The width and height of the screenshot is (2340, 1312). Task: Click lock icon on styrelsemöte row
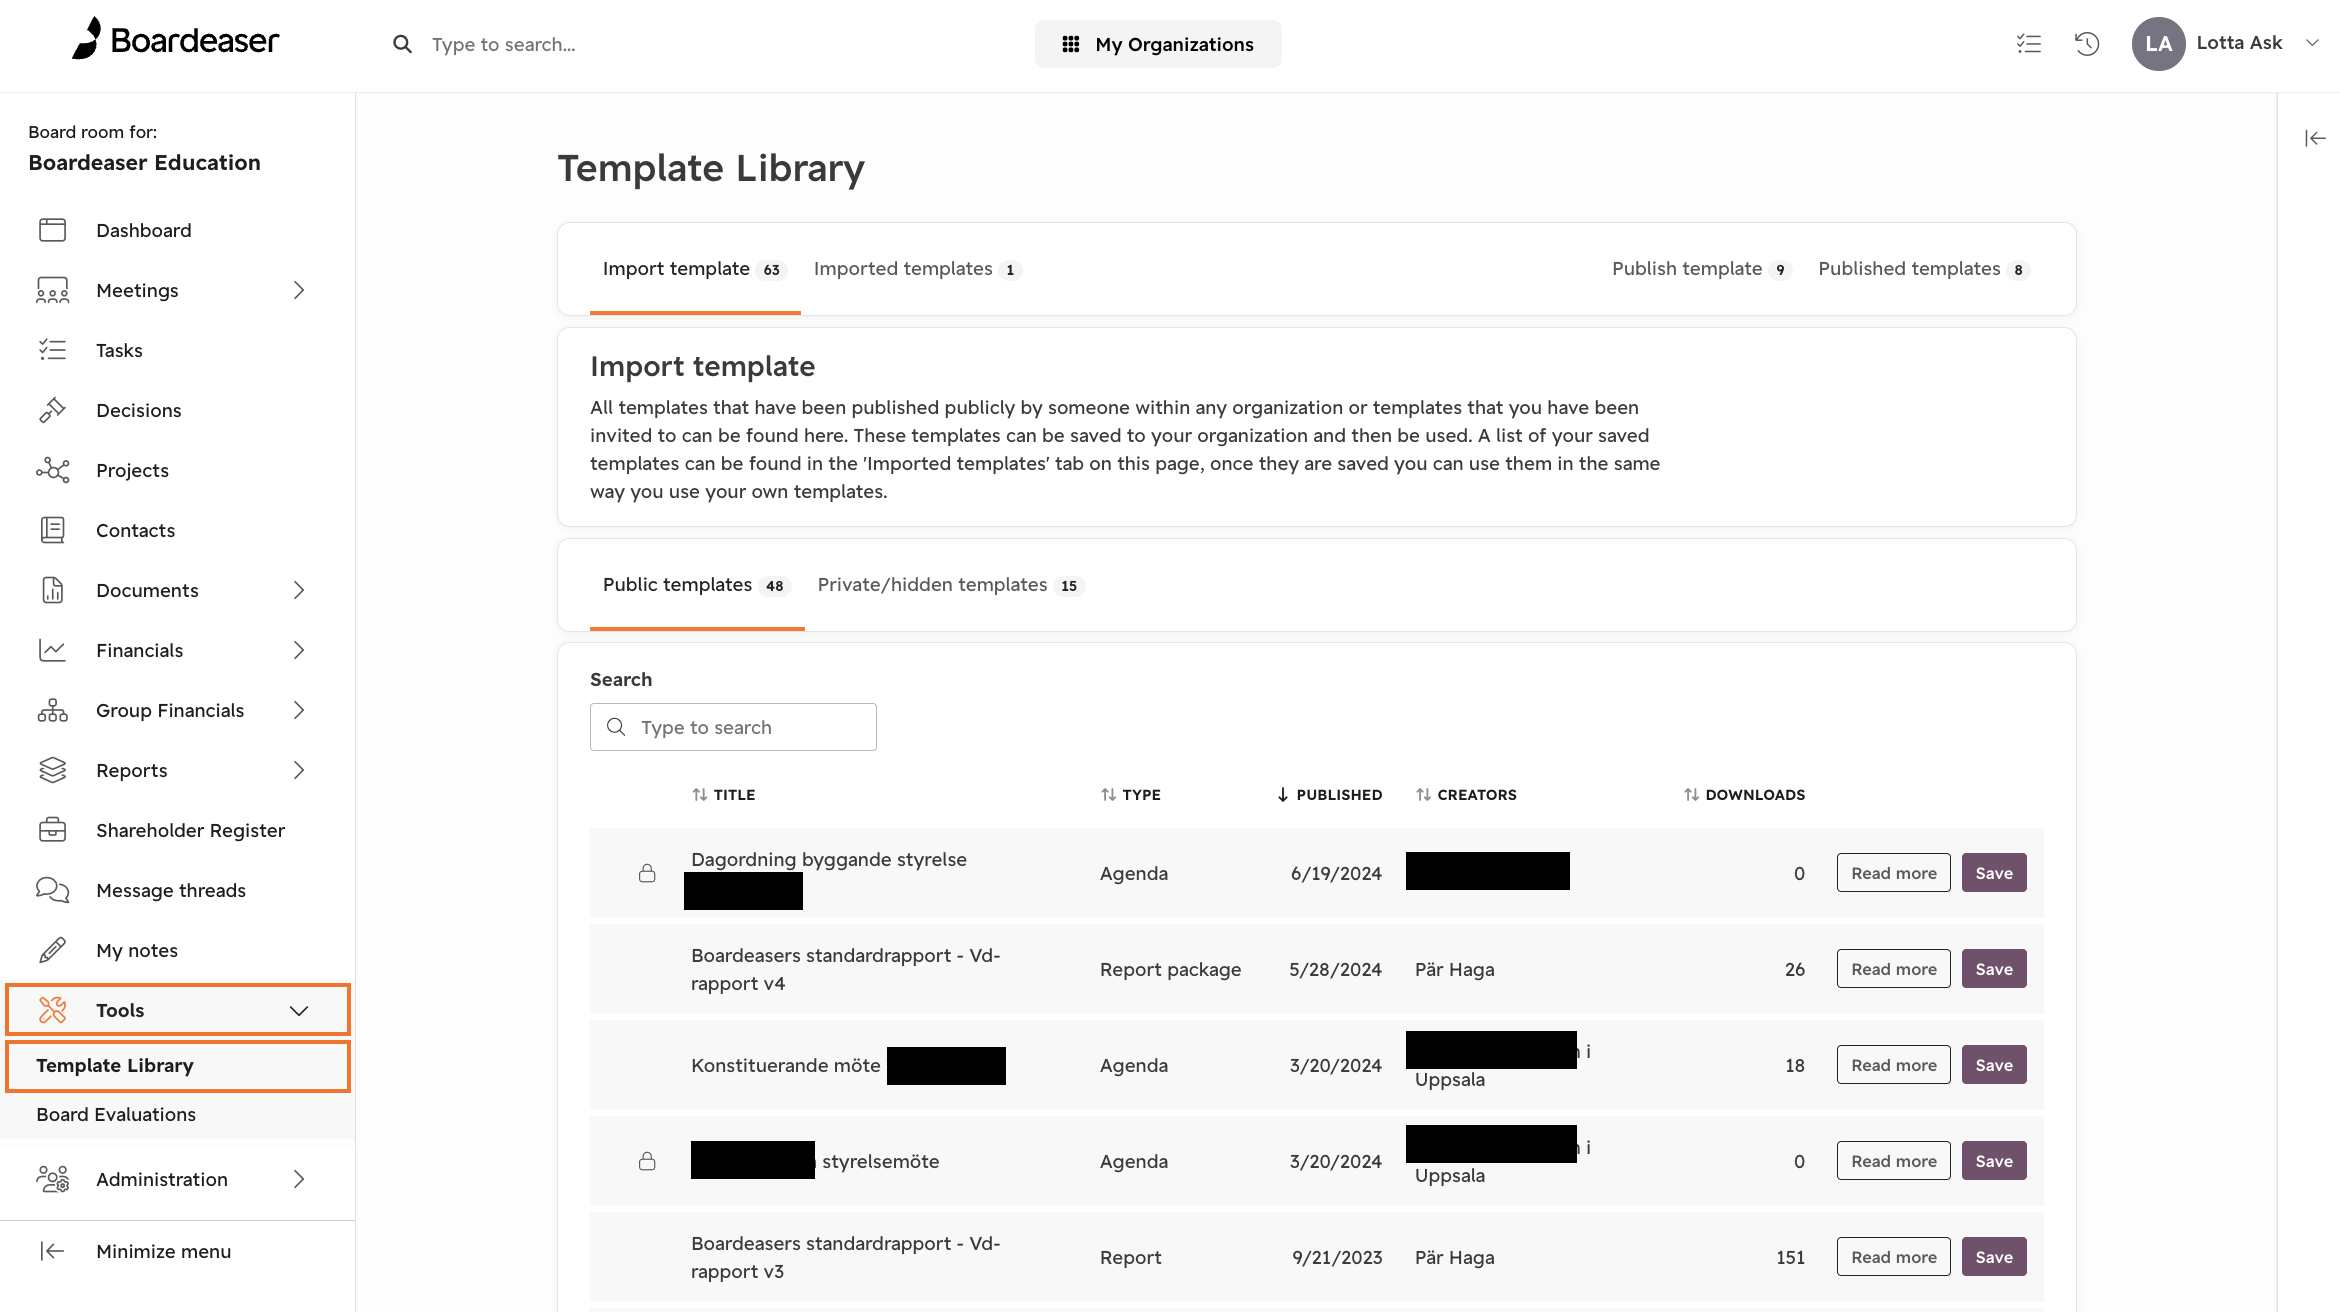click(647, 1161)
